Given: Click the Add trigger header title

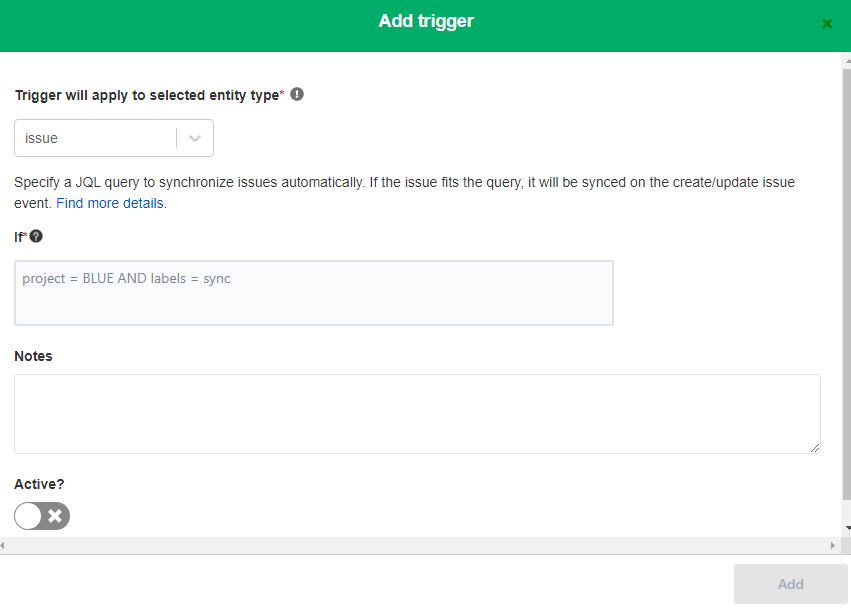Looking at the screenshot, I should coord(426,21).
